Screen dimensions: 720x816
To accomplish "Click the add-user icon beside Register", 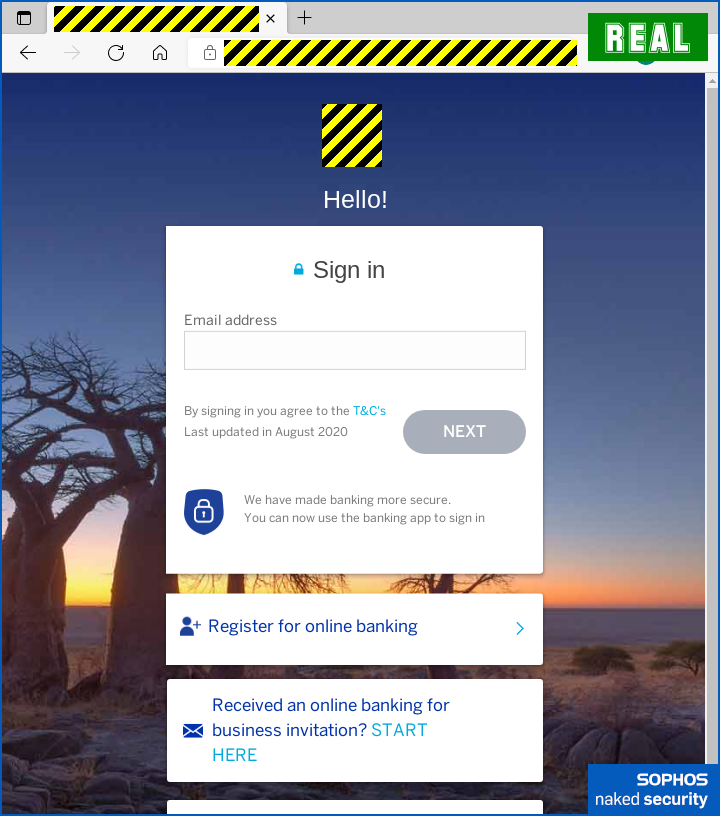I will (x=190, y=626).
